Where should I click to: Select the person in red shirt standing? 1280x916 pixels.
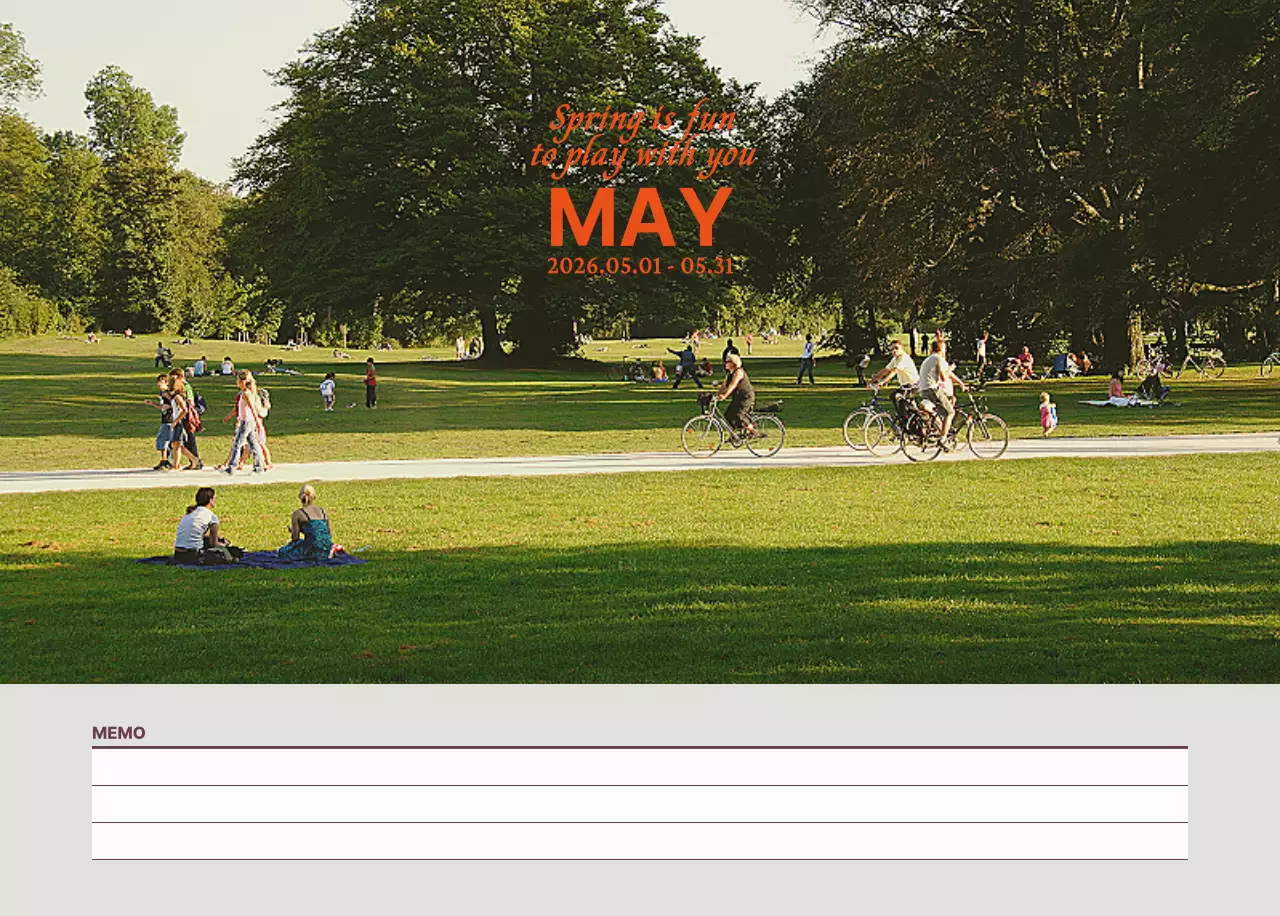tap(371, 383)
